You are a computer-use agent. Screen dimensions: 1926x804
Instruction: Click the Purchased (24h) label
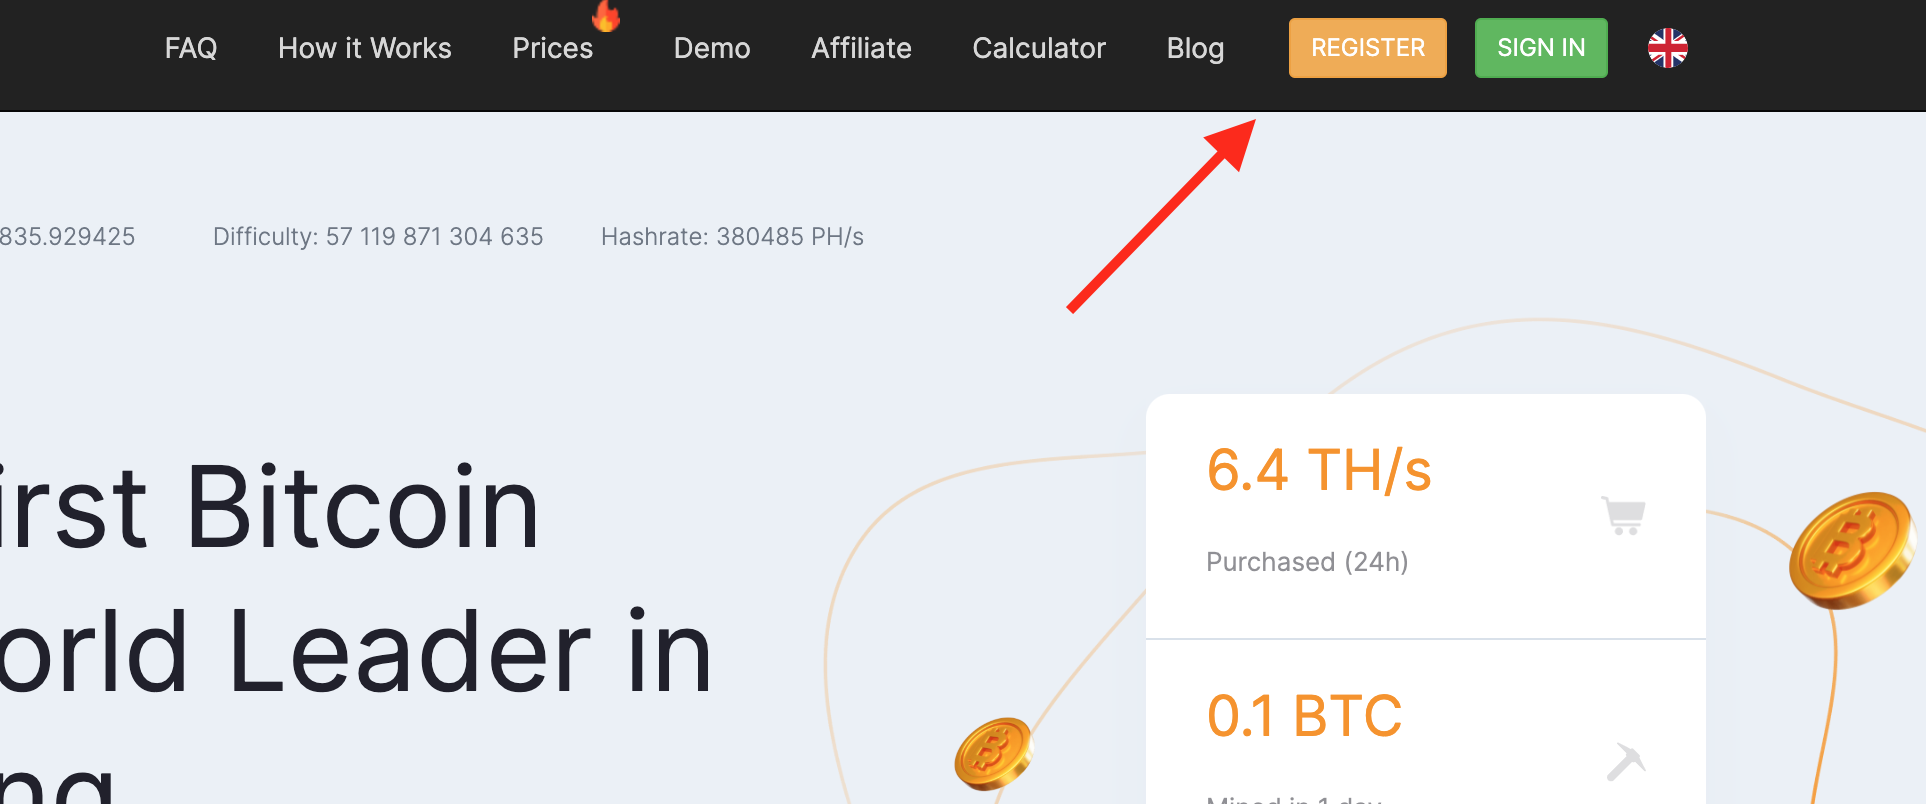[1307, 562]
